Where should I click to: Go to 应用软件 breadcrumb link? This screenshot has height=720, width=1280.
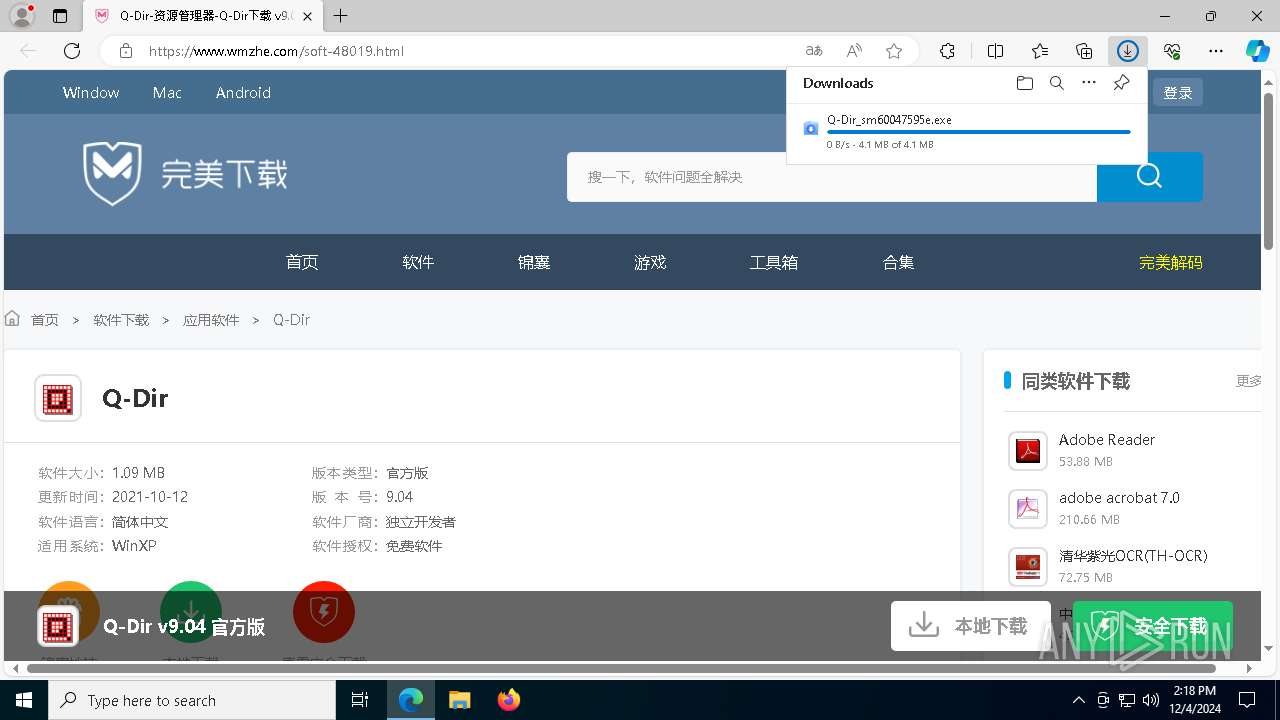coord(211,320)
